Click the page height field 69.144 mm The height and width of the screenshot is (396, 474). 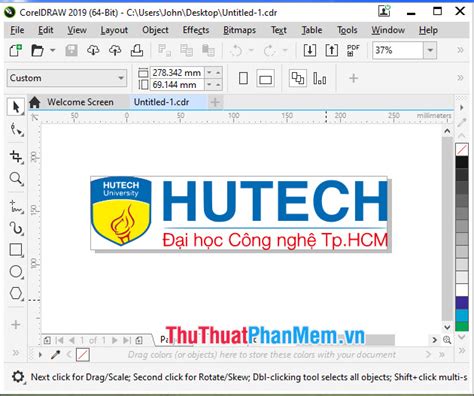(177, 85)
